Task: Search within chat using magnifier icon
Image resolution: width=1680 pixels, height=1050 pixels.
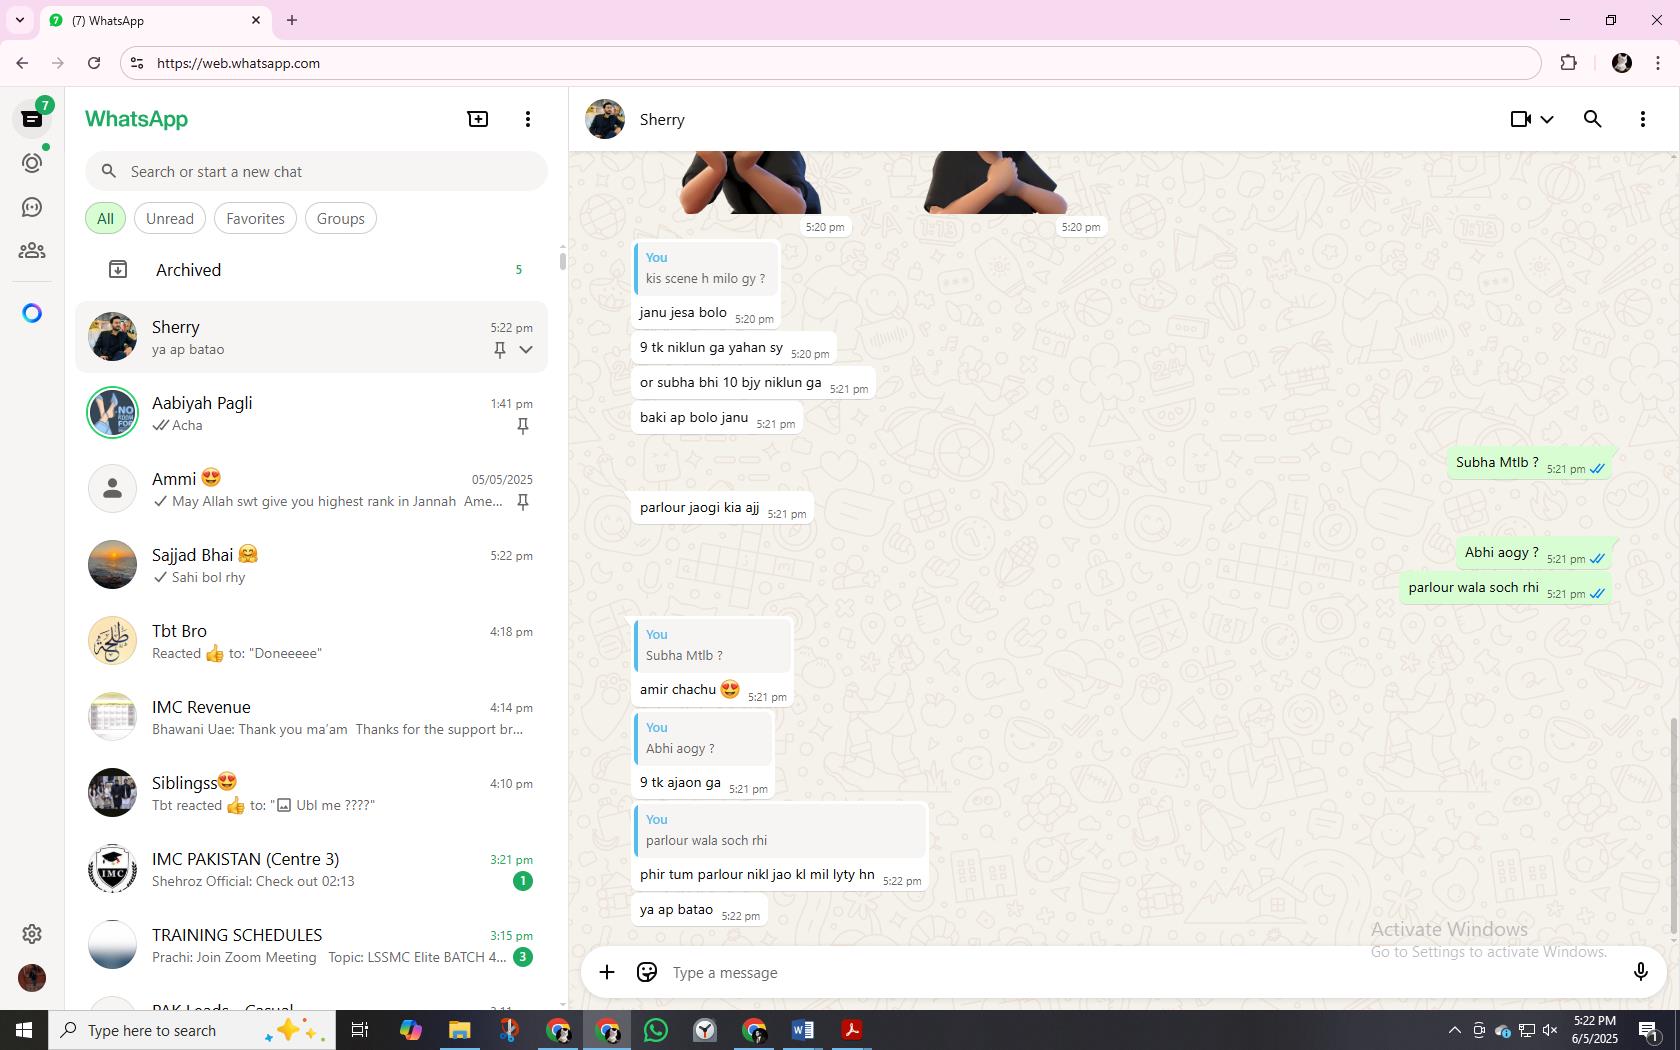Action: 1593,119
